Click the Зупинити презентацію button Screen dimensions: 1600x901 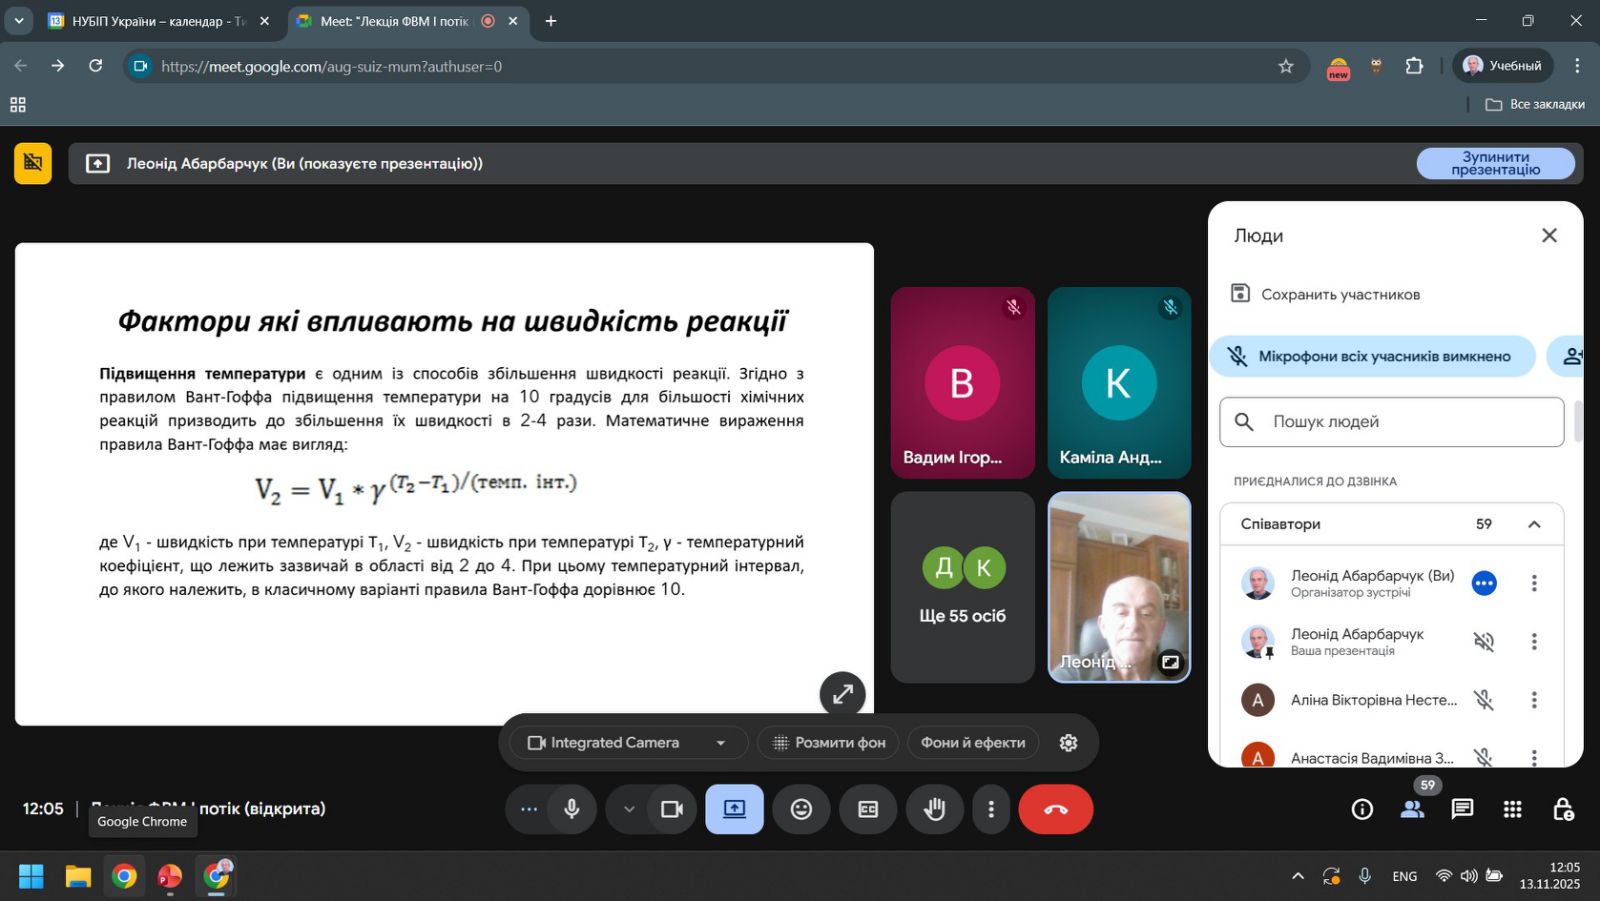[x=1495, y=163]
